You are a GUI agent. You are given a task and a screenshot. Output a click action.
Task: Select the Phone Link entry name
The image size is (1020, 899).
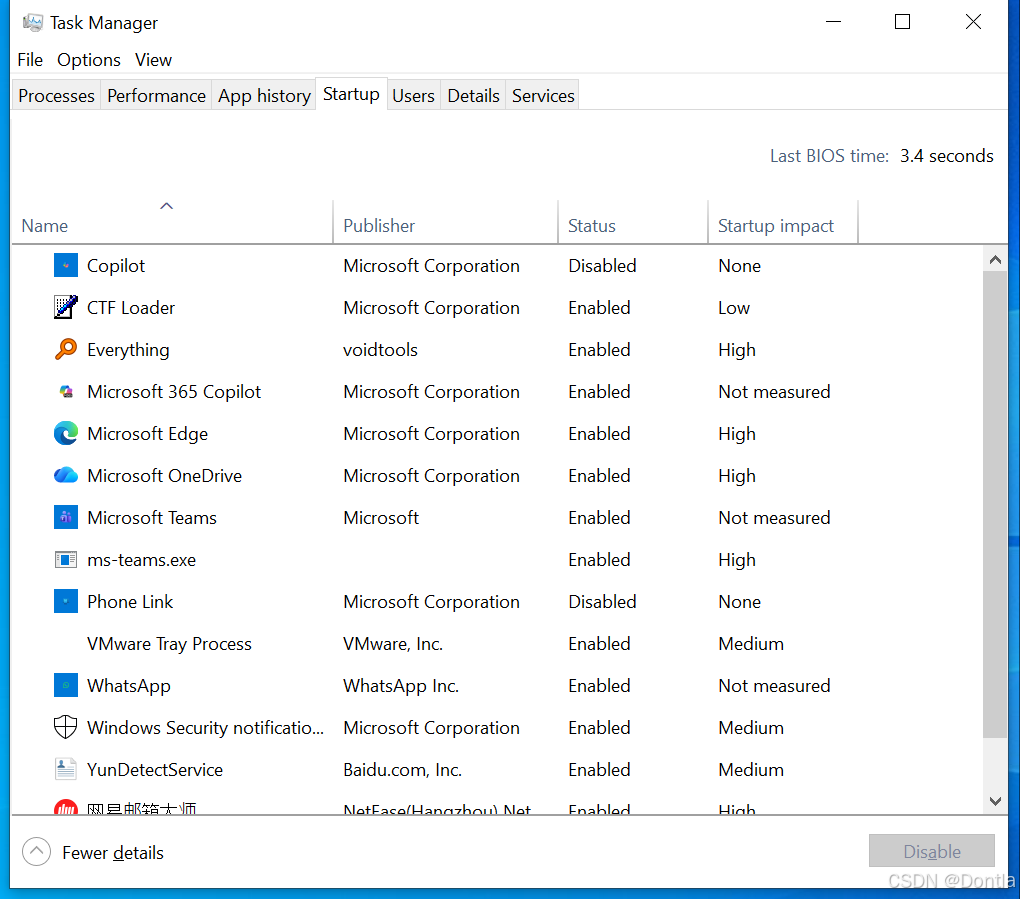130,602
